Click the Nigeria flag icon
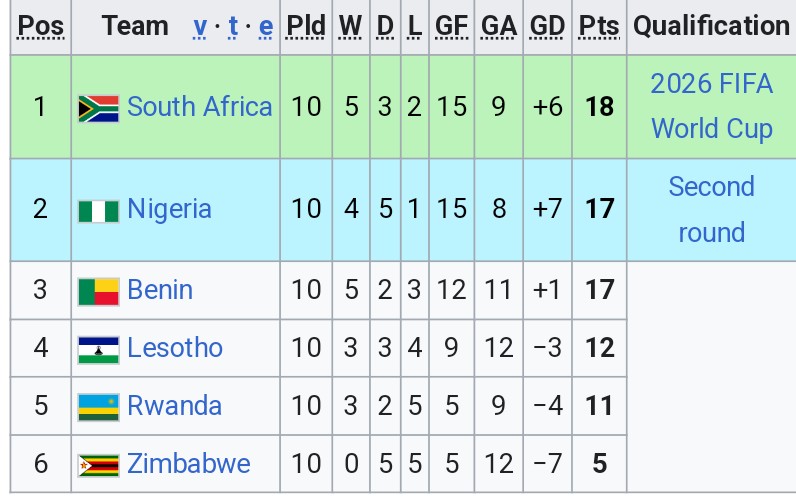Screen dimensions: 796x502 98,210
